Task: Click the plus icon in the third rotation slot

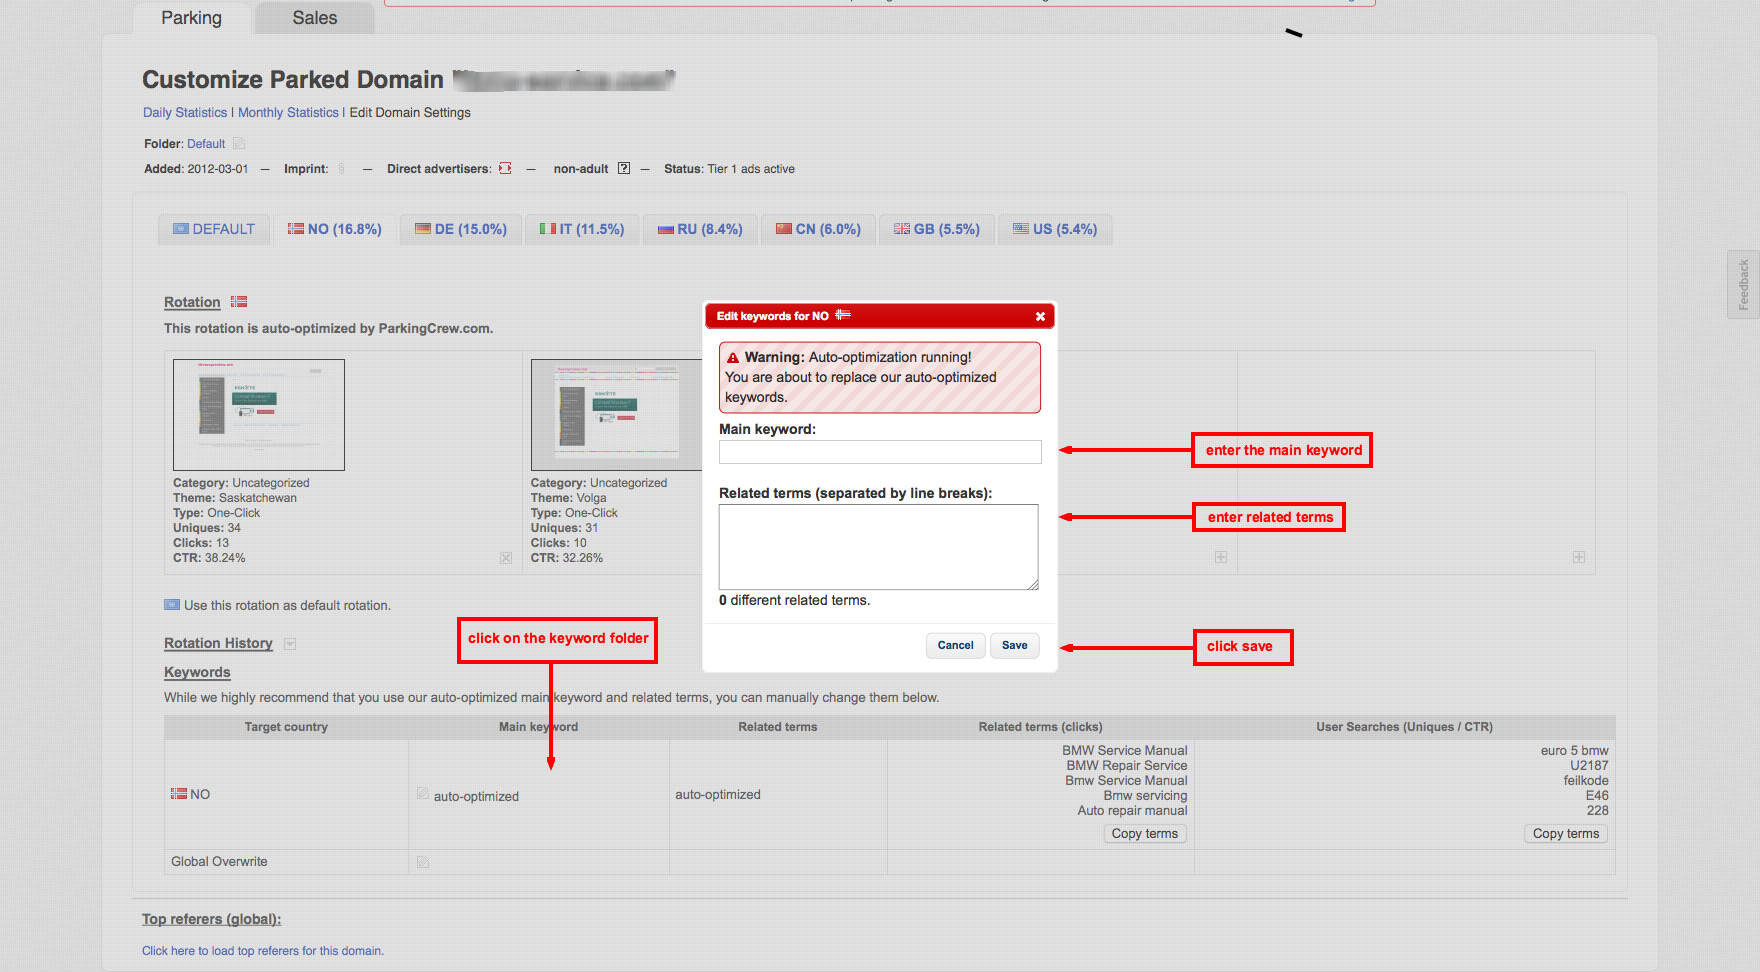Action: [1221, 557]
